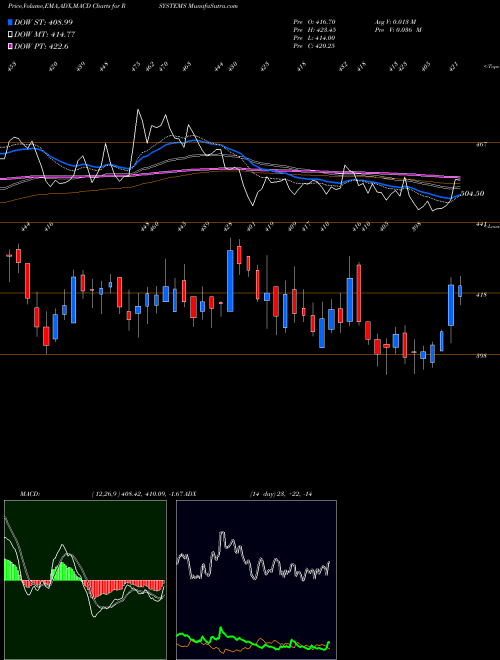Click the 'MACD:' panel heading

[30, 494]
